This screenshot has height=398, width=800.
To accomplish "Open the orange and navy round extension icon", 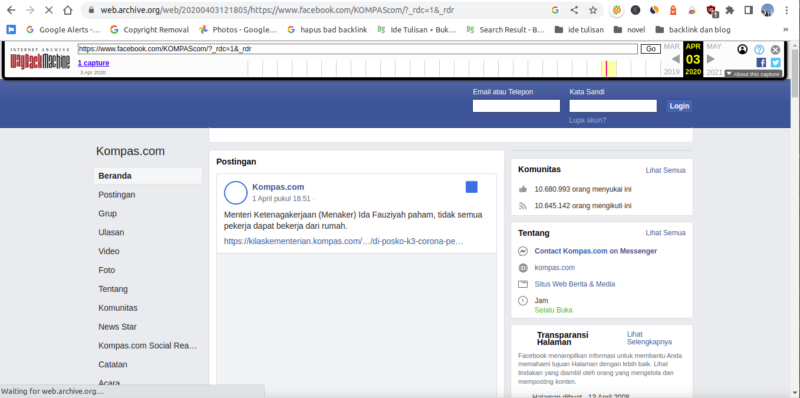I will [x=654, y=10].
